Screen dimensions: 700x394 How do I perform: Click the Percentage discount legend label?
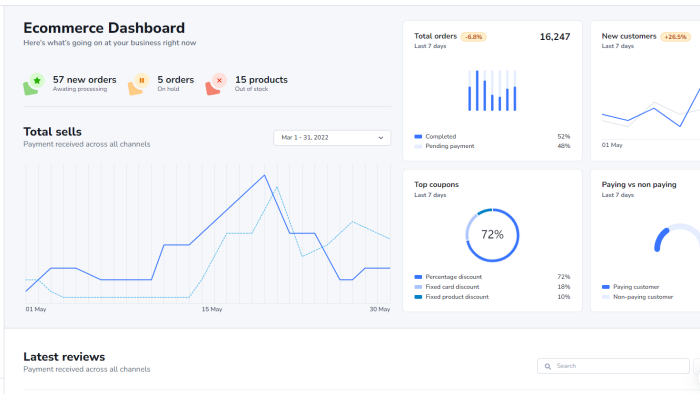[454, 277]
